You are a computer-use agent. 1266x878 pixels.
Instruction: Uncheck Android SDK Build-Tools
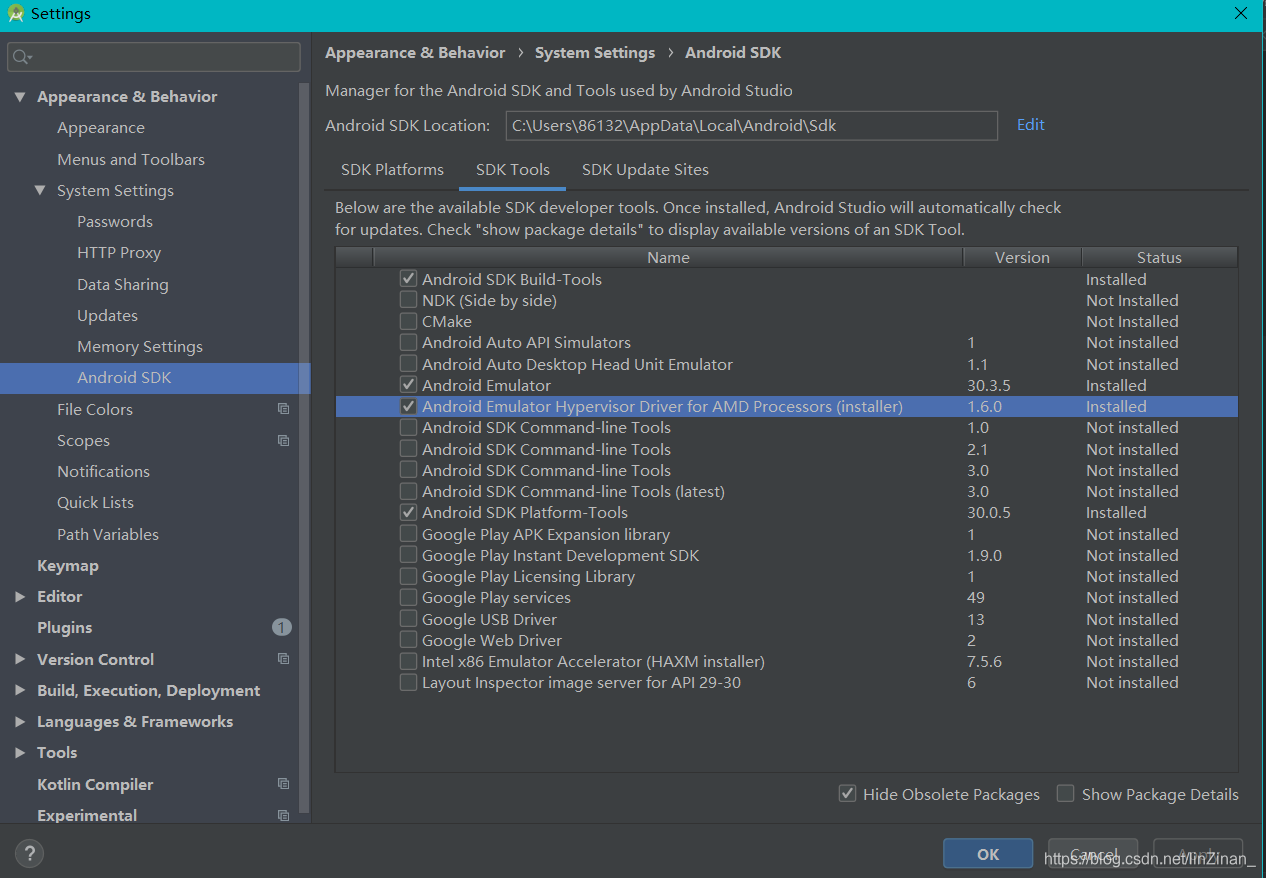408,279
